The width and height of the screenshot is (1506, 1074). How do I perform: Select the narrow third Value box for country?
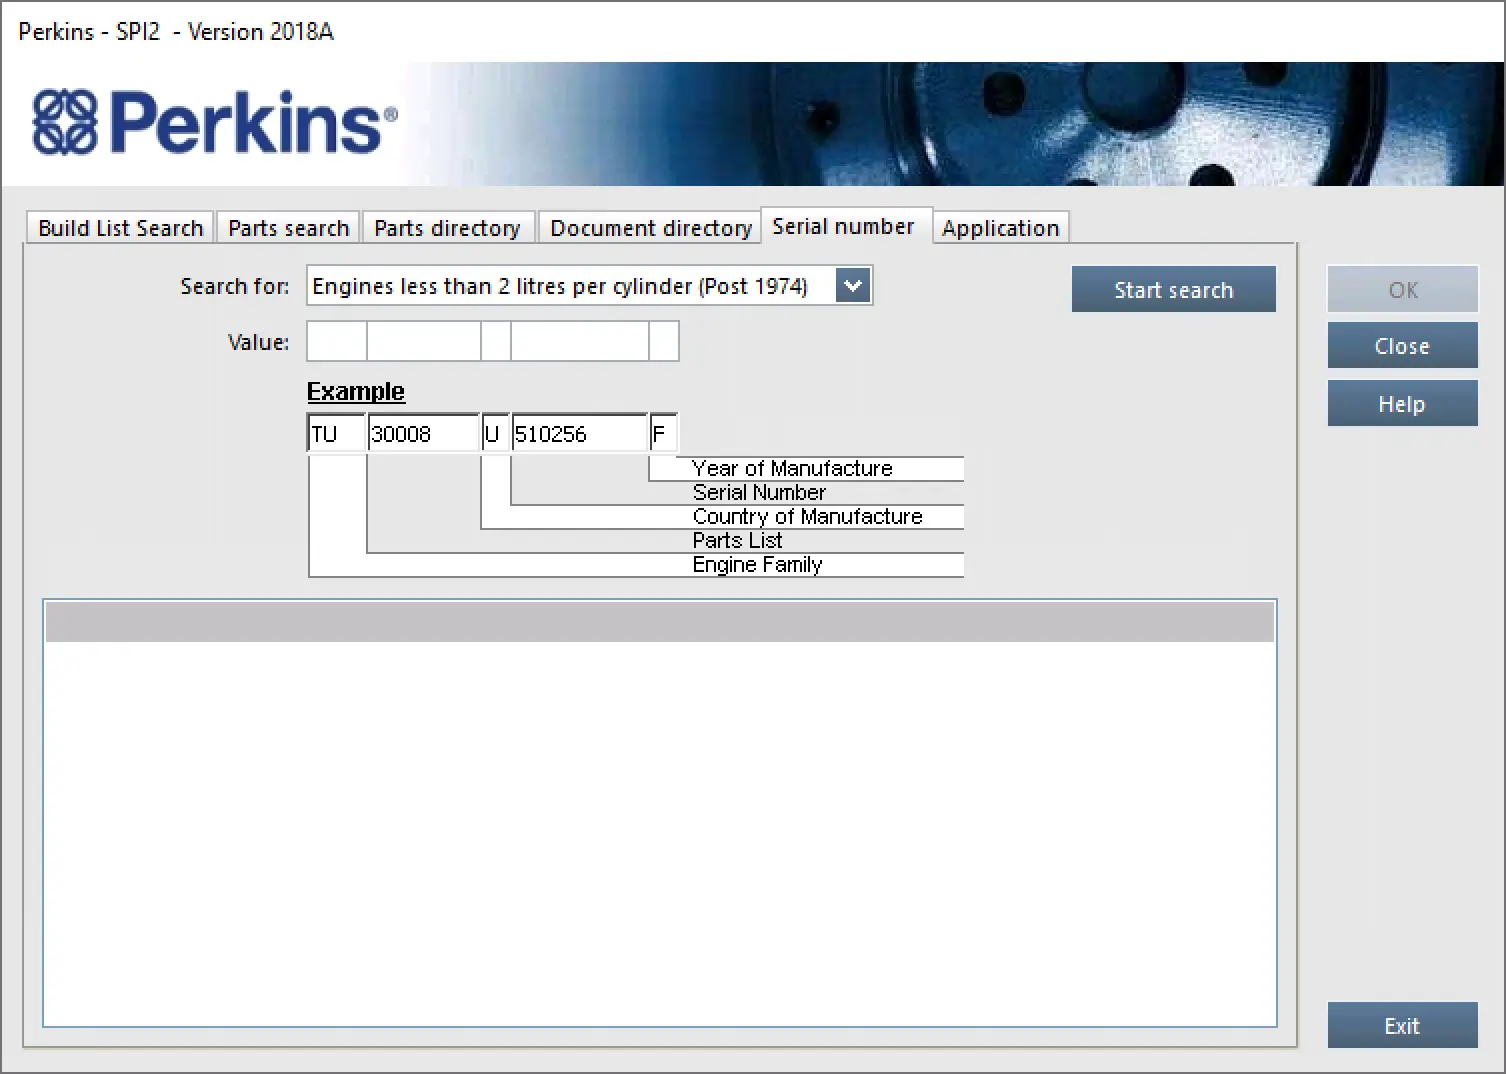496,341
